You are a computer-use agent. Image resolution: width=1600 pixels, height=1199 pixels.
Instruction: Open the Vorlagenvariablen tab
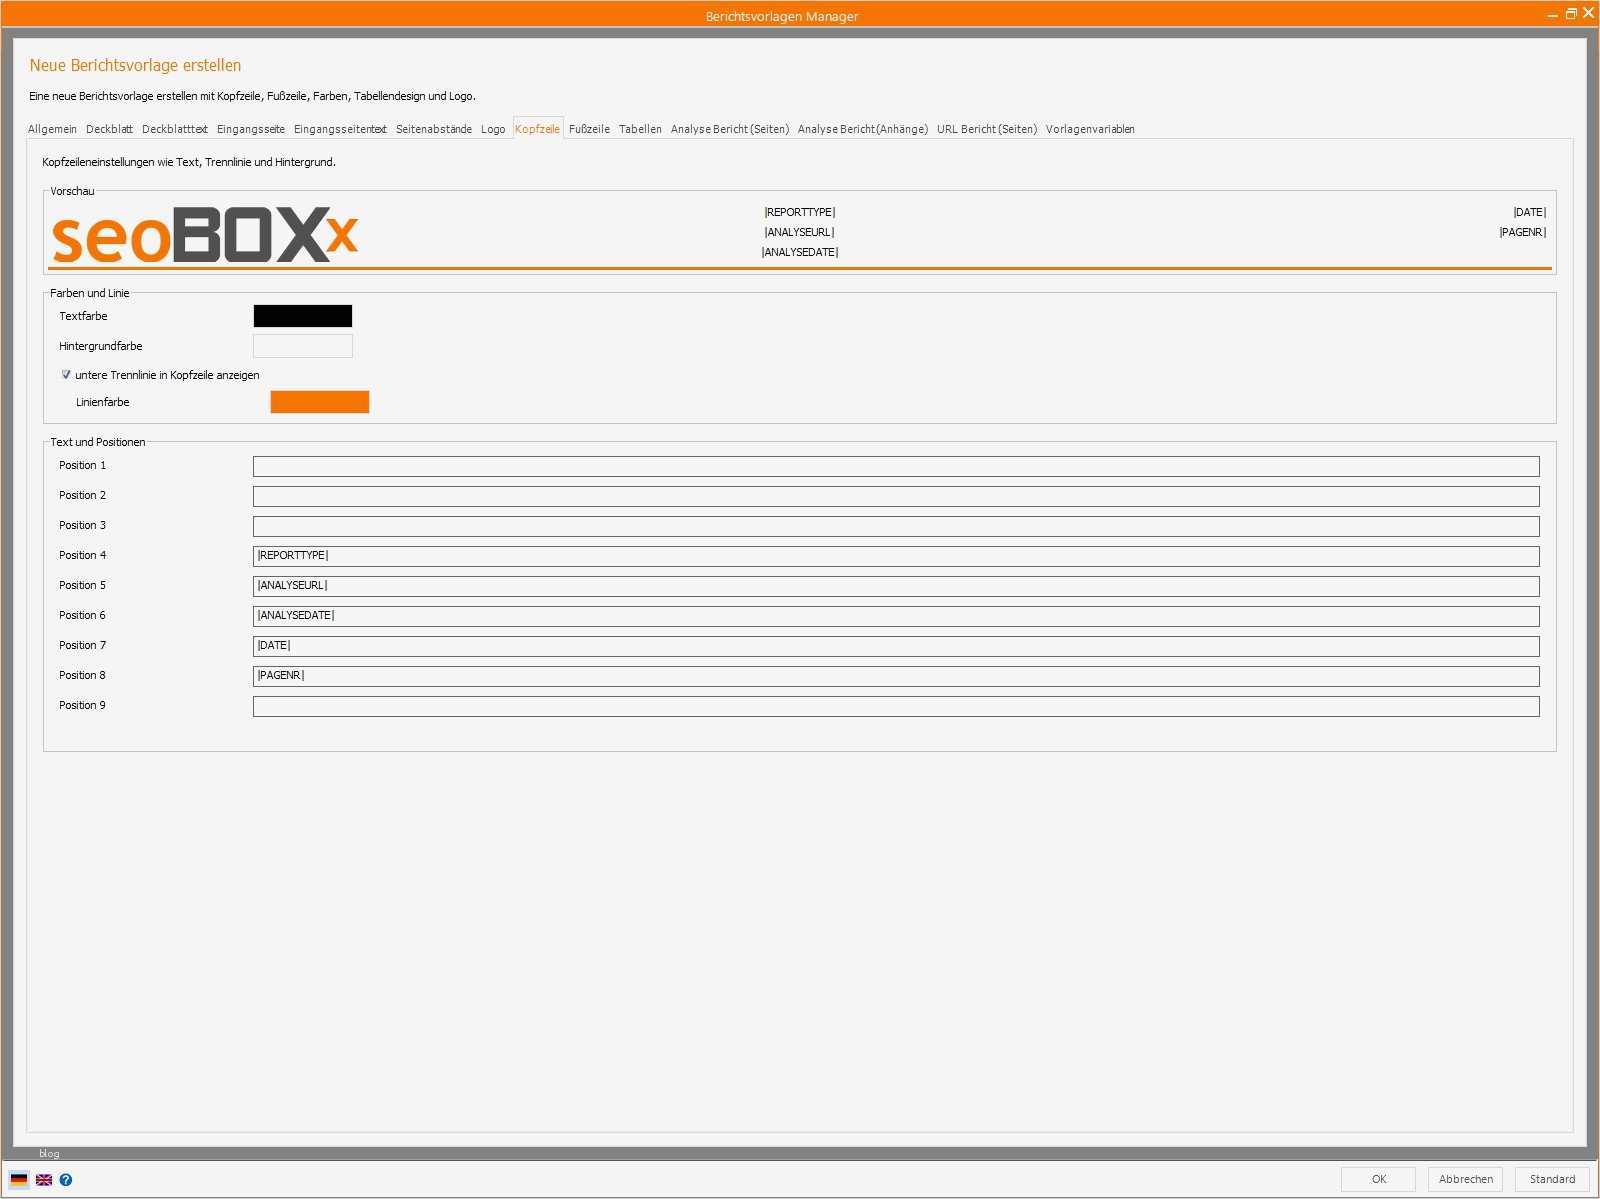coord(1090,129)
